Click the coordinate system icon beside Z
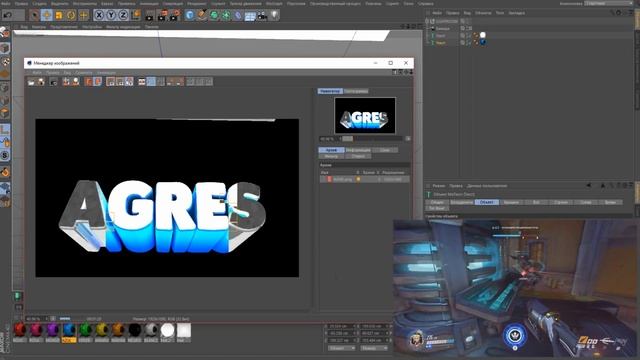 136,15
